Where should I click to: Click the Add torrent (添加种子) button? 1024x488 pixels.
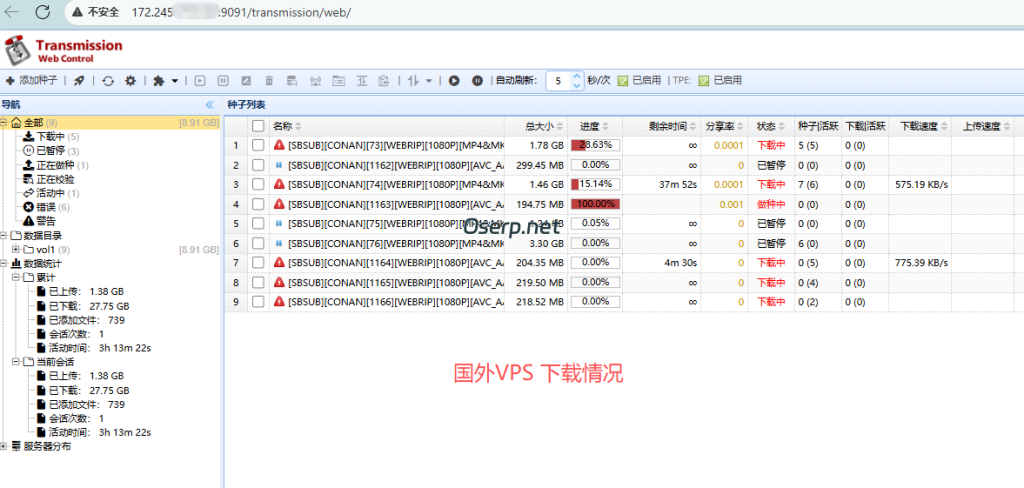pyautogui.click(x=31, y=80)
